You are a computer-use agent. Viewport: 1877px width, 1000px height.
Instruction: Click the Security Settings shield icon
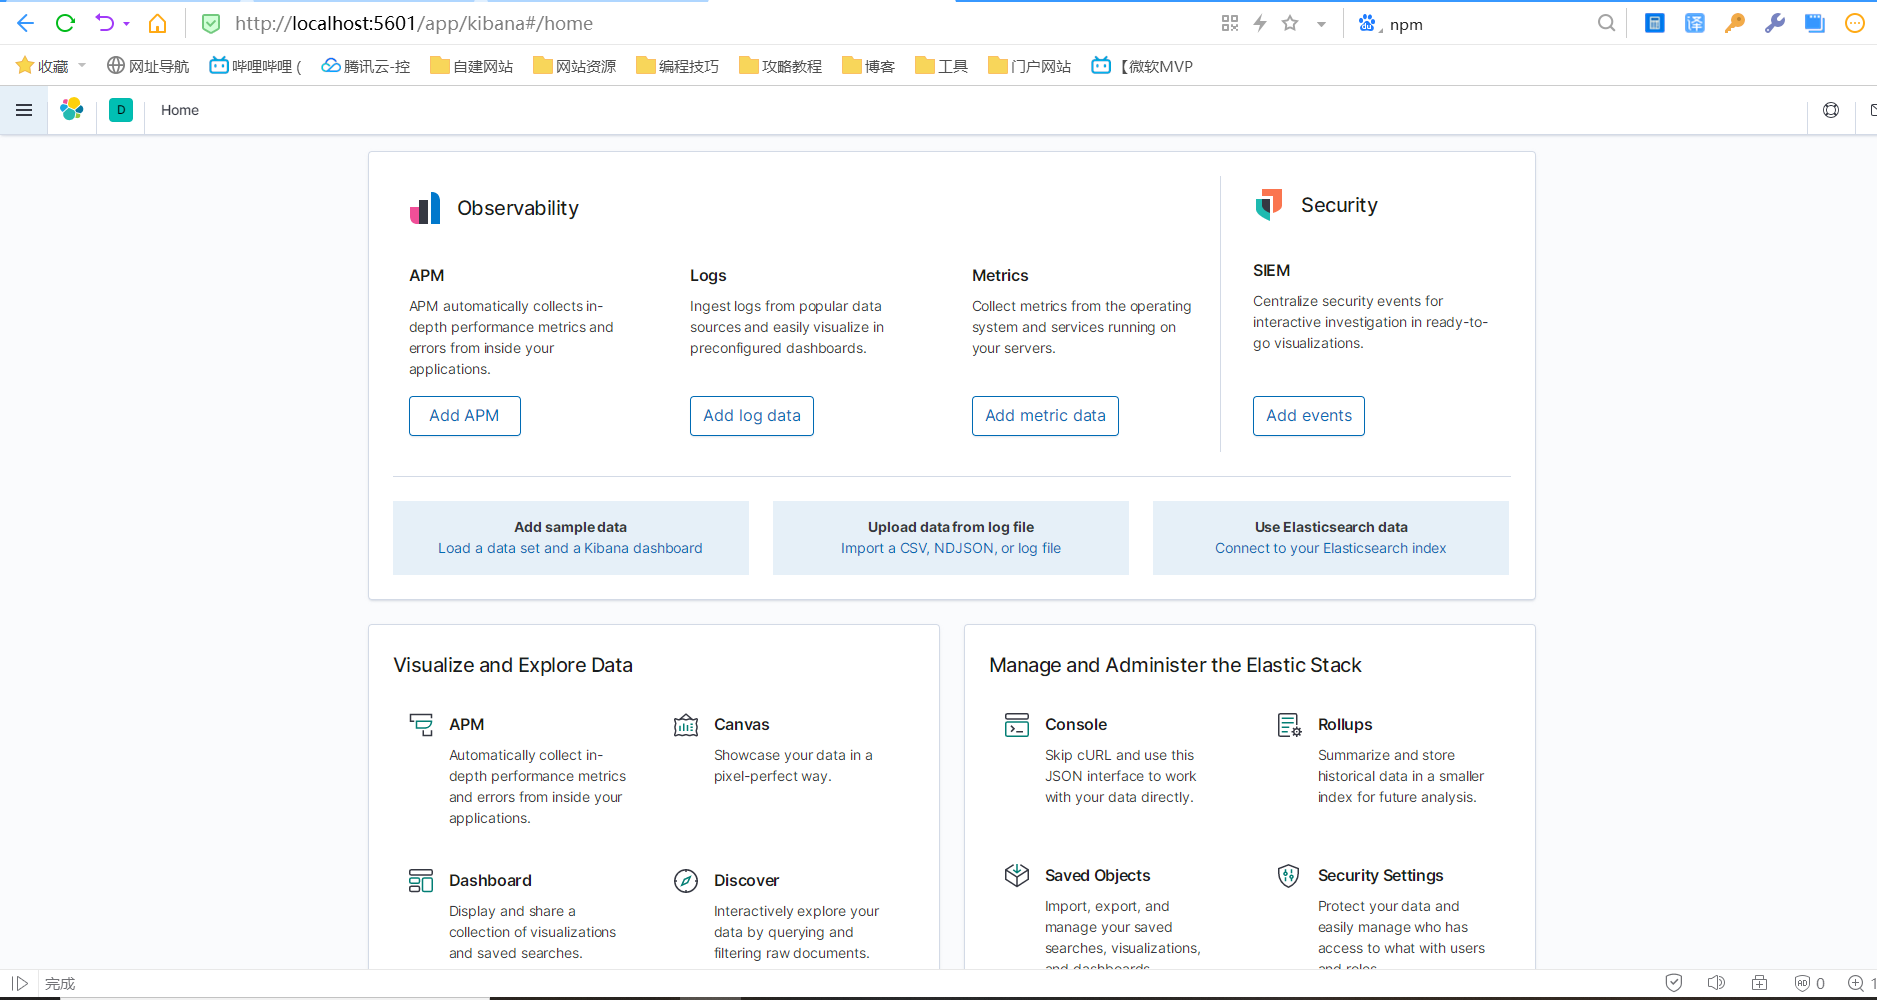[1289, 876]
